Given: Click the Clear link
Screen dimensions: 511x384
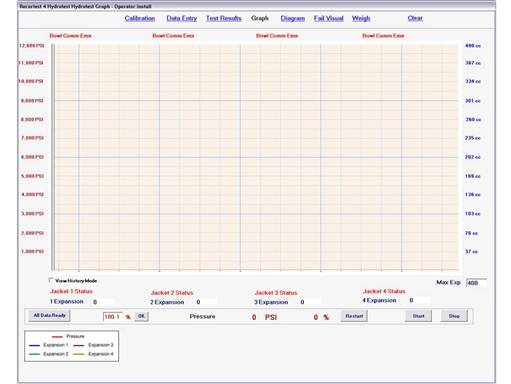Looking at the screenshot, I should pyautogui.click(x=415, y=18).
